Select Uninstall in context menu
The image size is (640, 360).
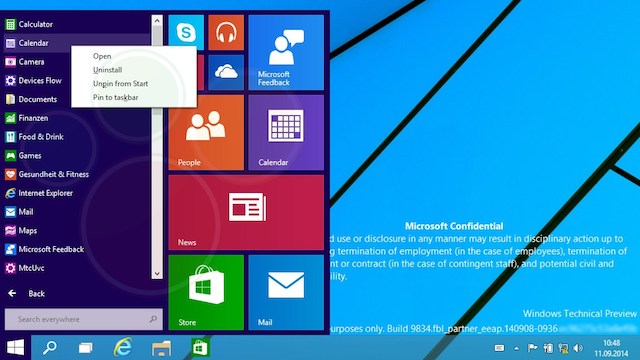click(107, 70)
